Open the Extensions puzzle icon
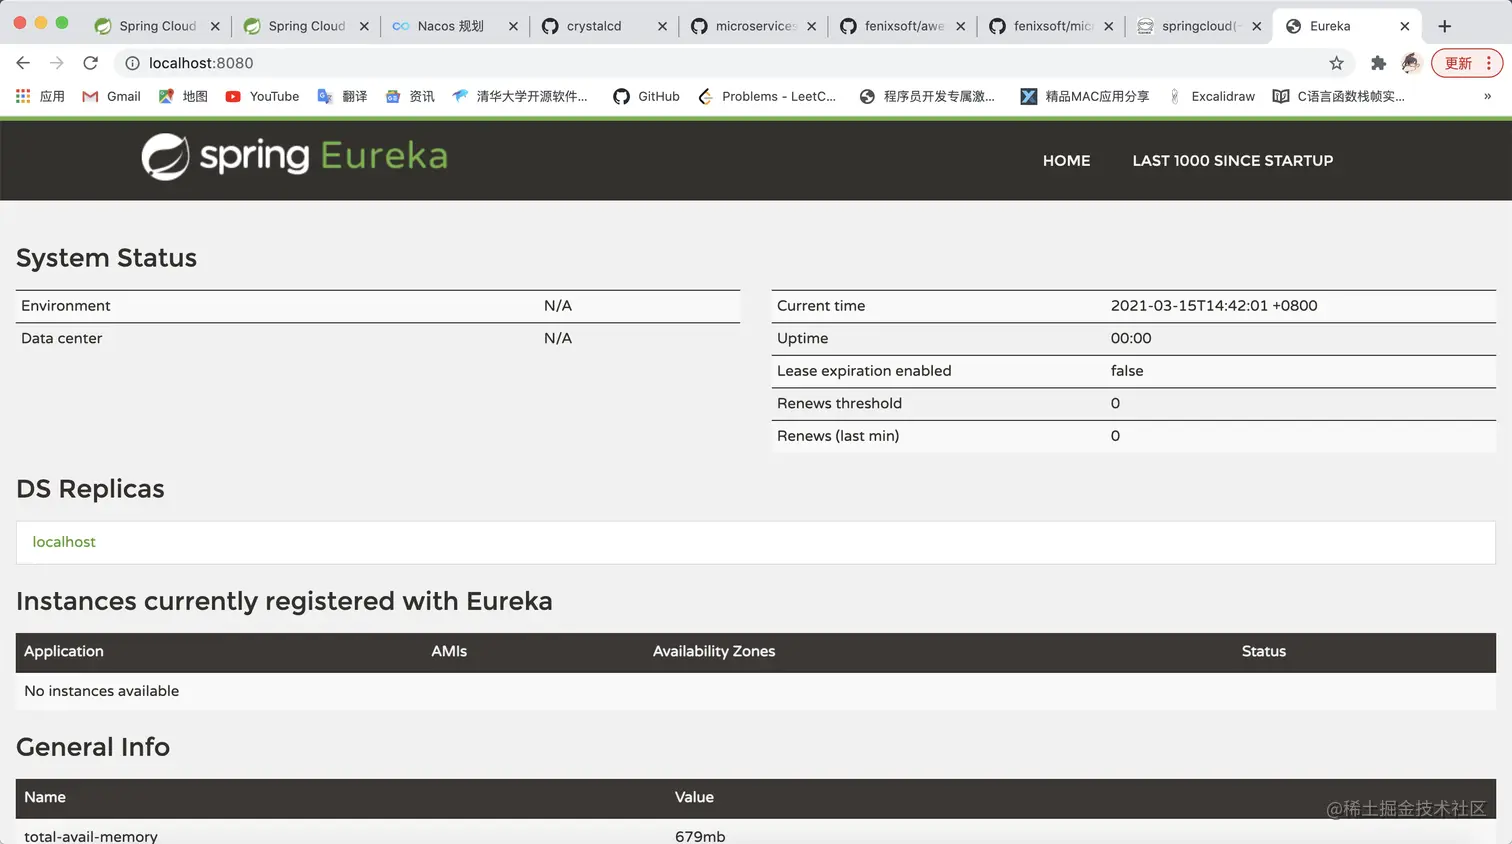 [1378, 63]
